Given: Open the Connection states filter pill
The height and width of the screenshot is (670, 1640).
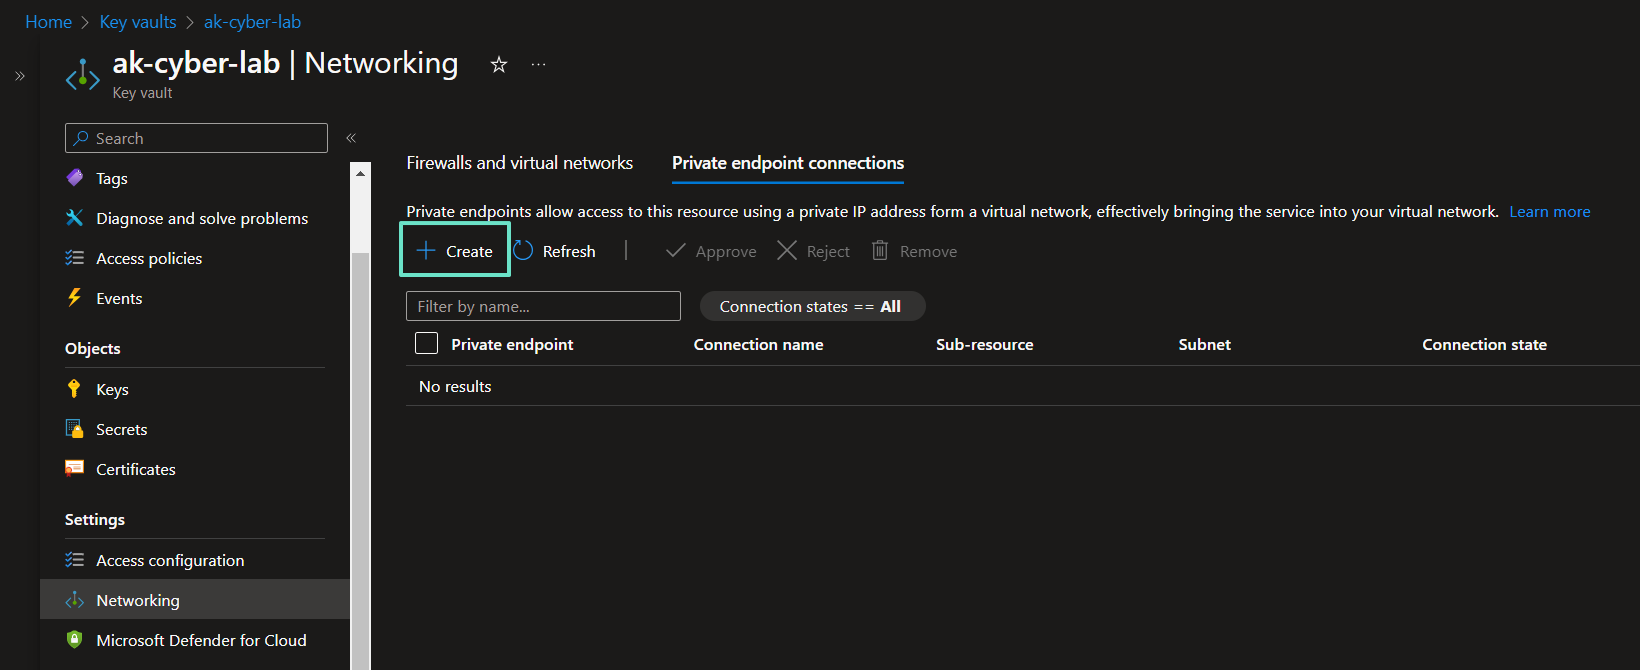Looking at the screenshot, I should tap(812, 306).
